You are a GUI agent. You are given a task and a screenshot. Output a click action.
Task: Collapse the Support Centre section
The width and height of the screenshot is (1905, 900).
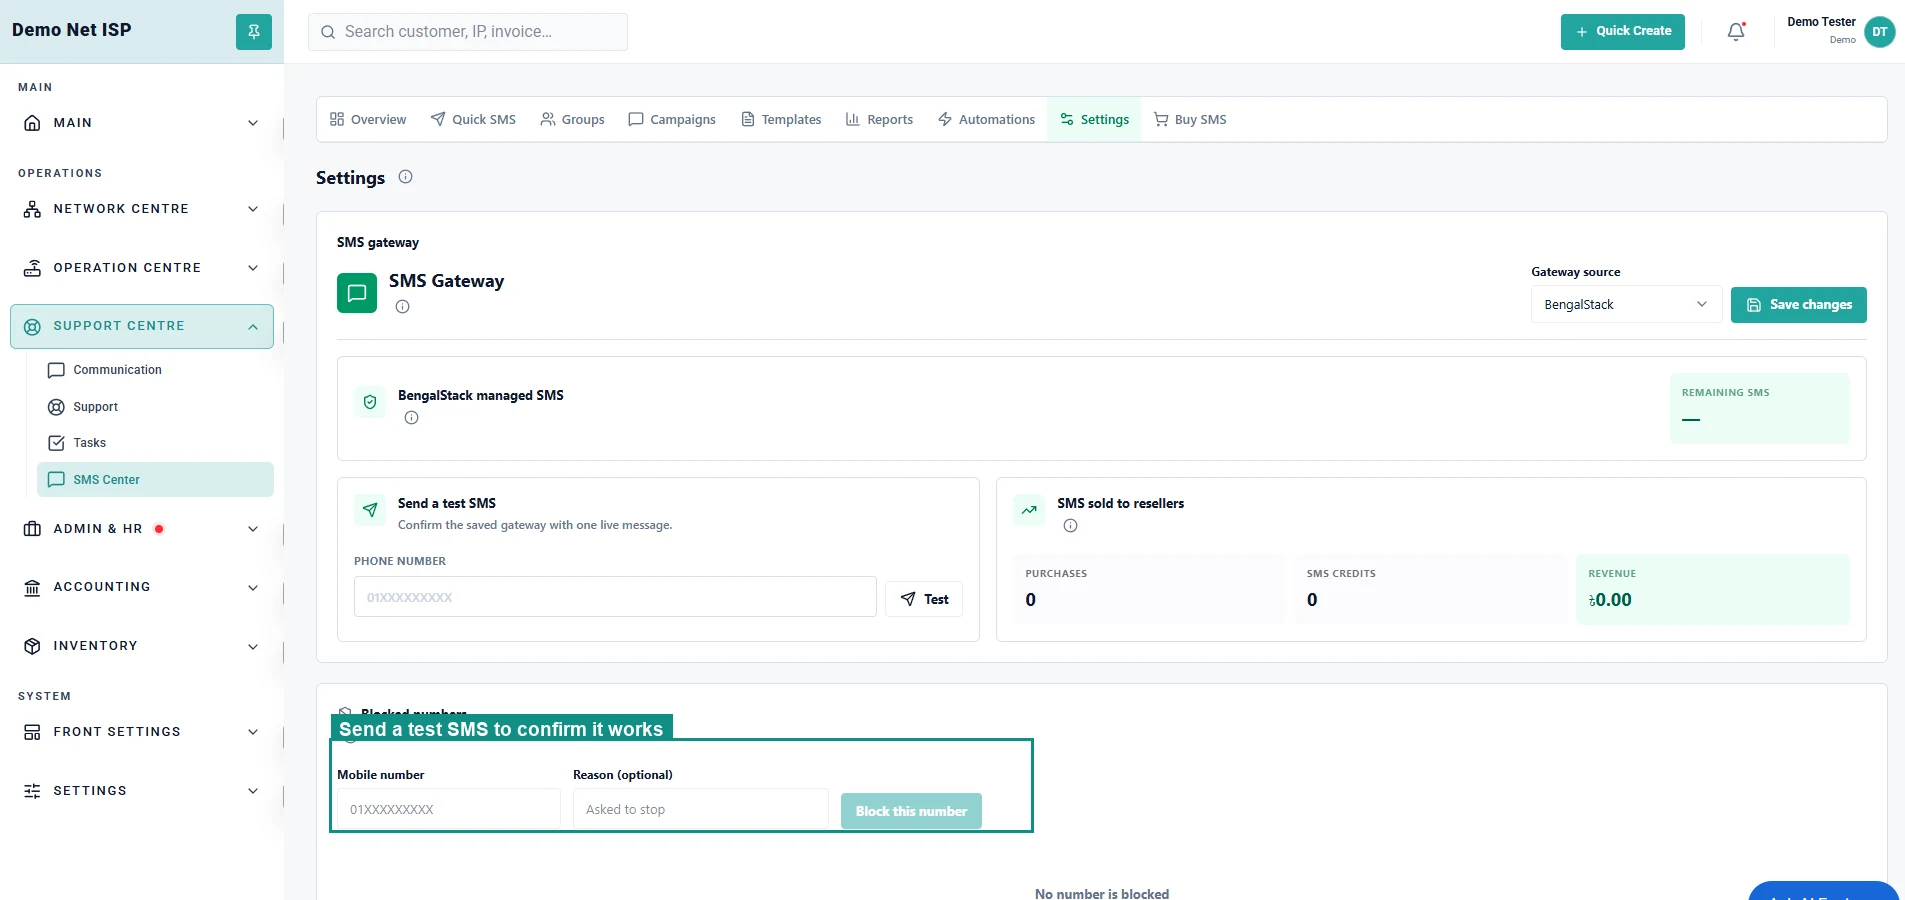click(142, 327)
